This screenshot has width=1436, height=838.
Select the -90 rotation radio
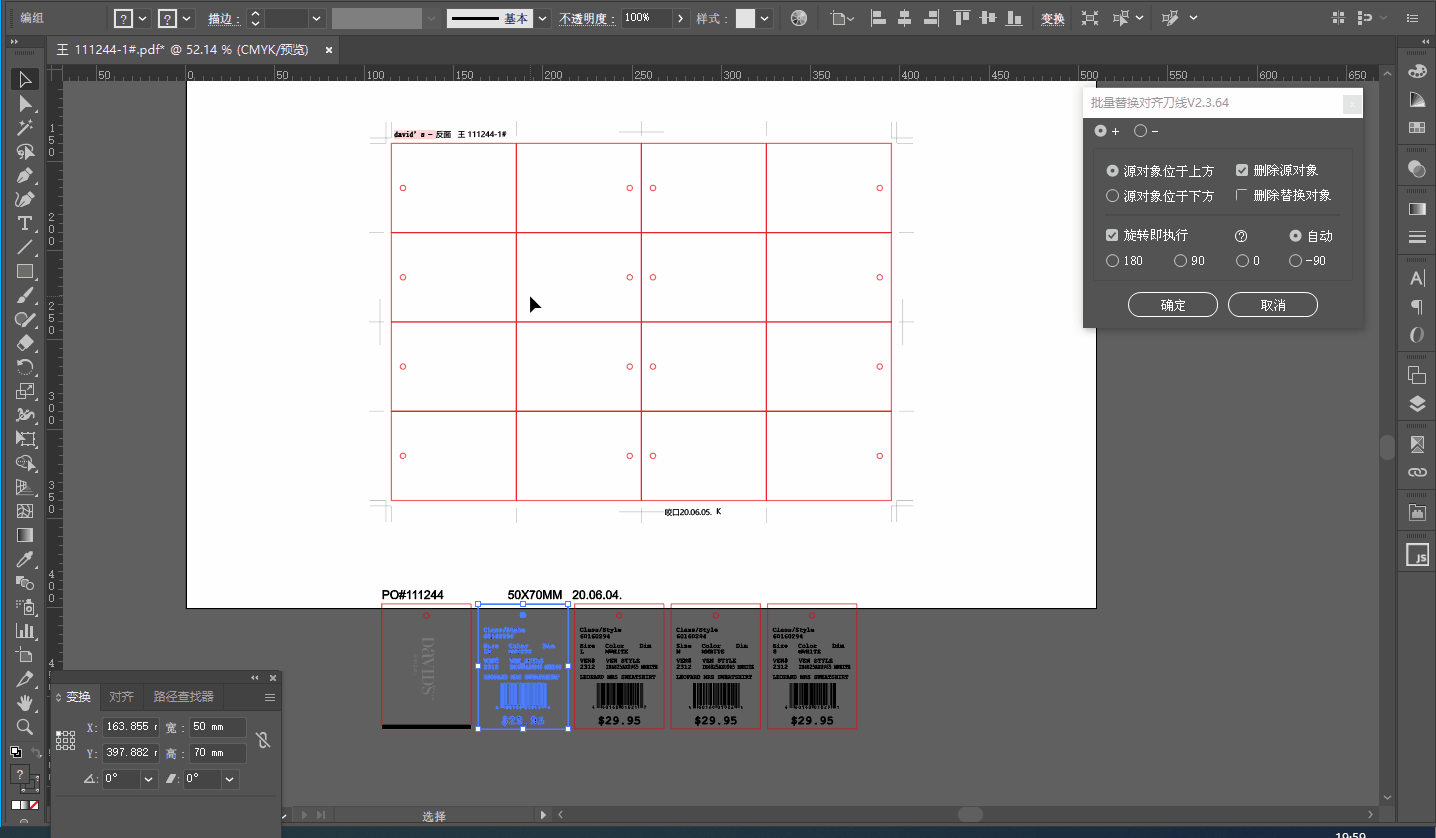coord(1307,261)
